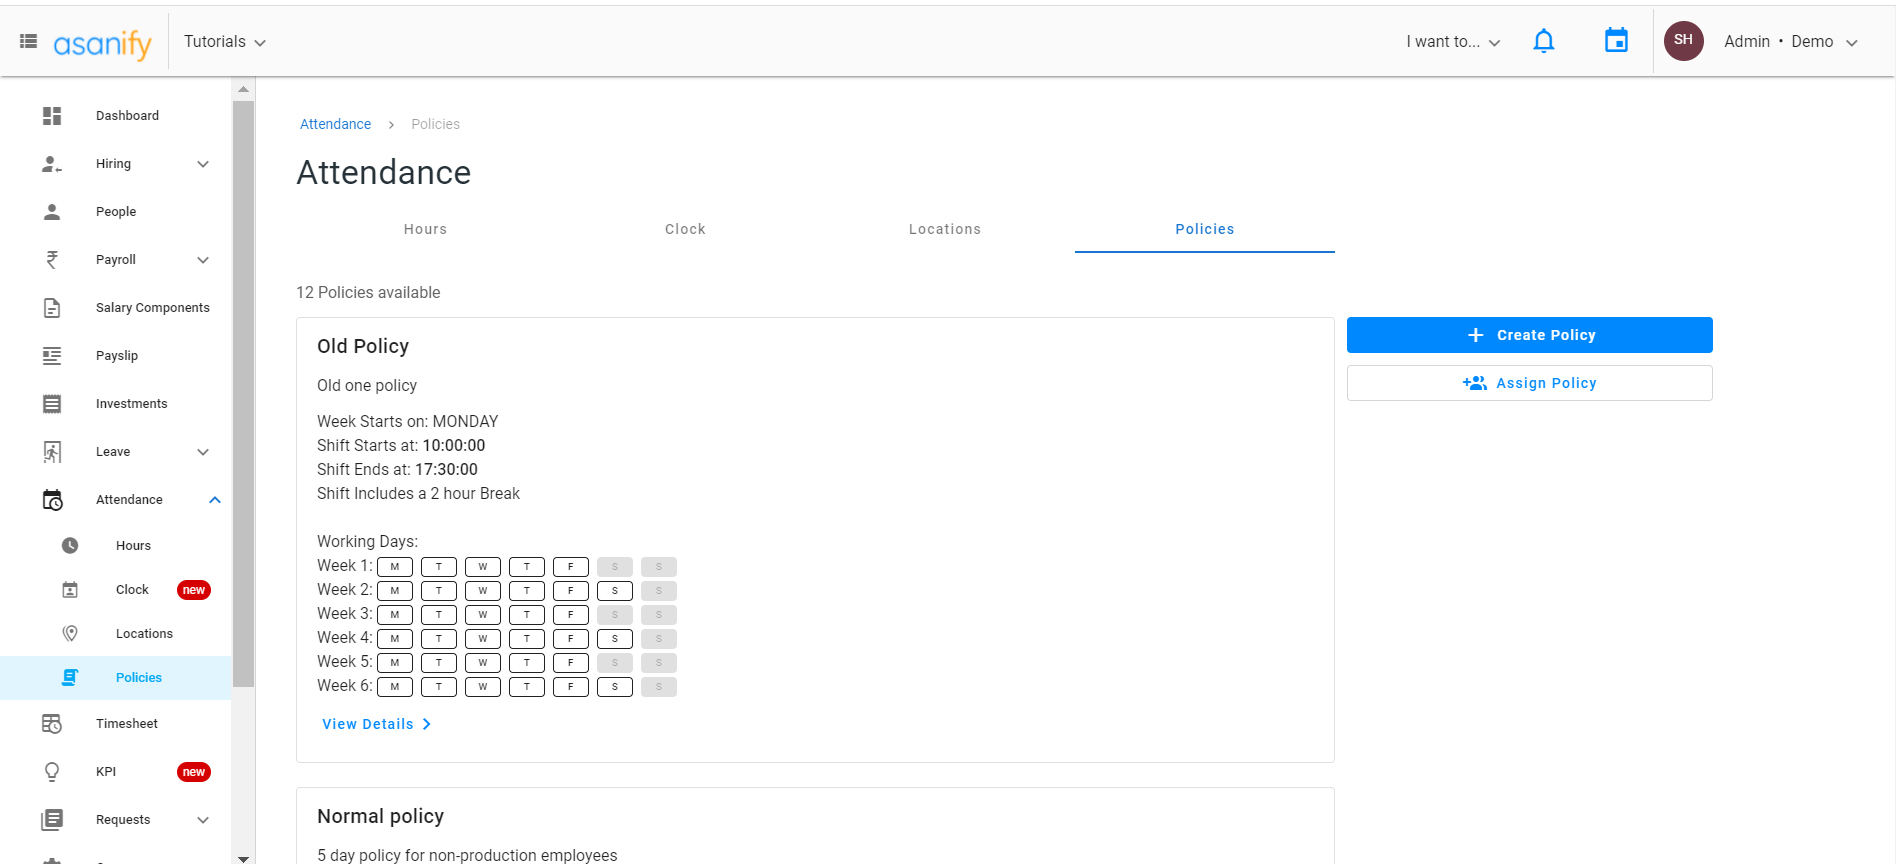This screenshot has height=864, width=1896.
Task: Switch to the Clock tab
Action: click(685, 229)
